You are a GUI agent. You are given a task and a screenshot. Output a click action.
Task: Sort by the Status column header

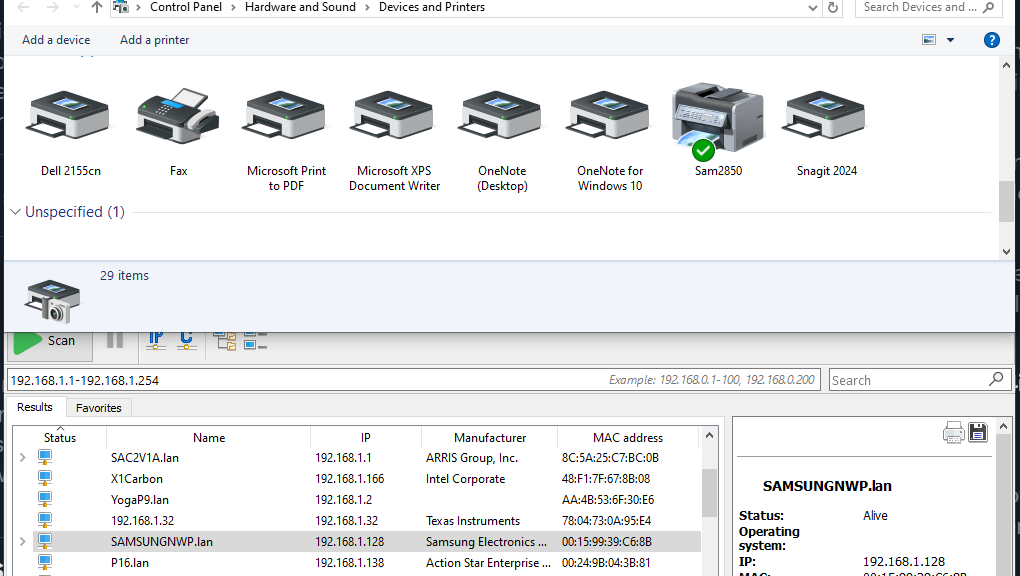60,437
